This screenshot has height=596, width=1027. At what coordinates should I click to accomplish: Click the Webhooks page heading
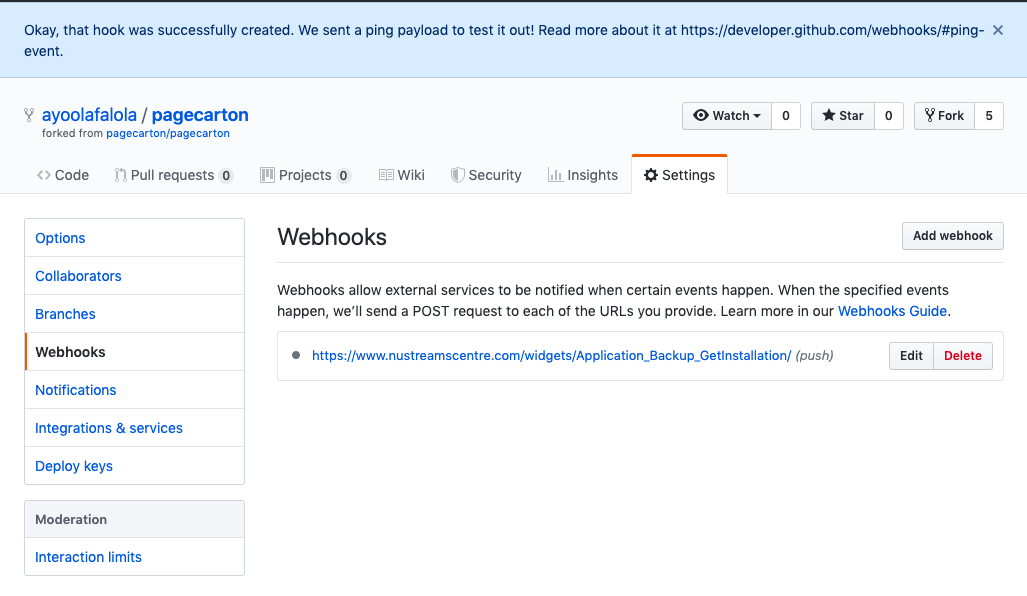tap(332, 237)
